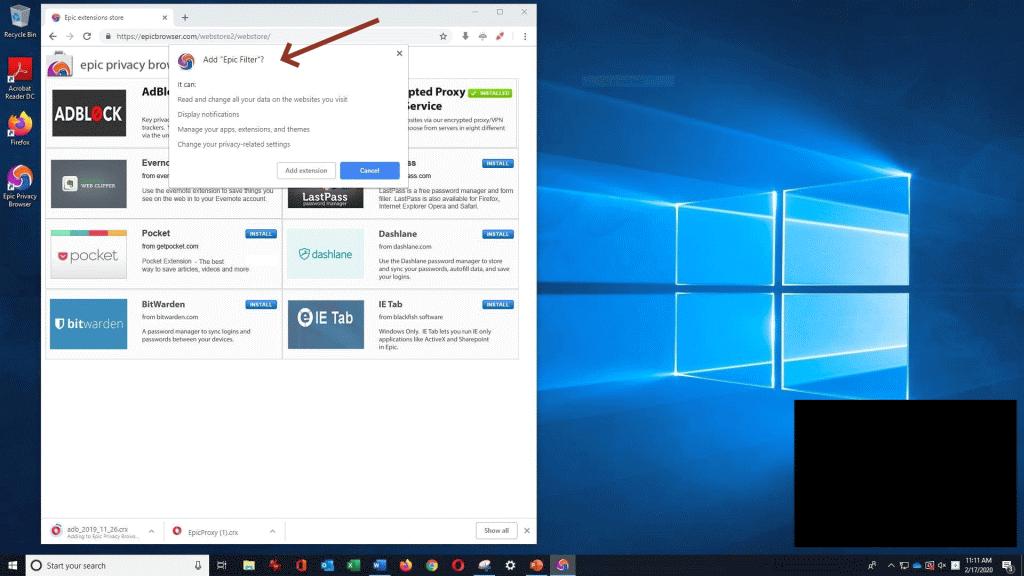Viewport: 1024px width, 576px height.
Task: Click the Dashlane extension title
Action: 398,234
